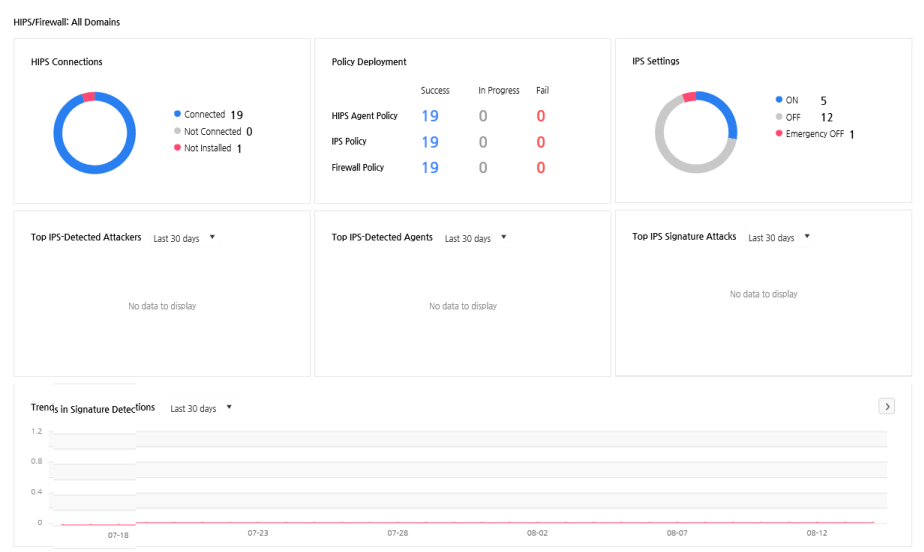Click the blue Connected legend dot

(x=177, y=114)
